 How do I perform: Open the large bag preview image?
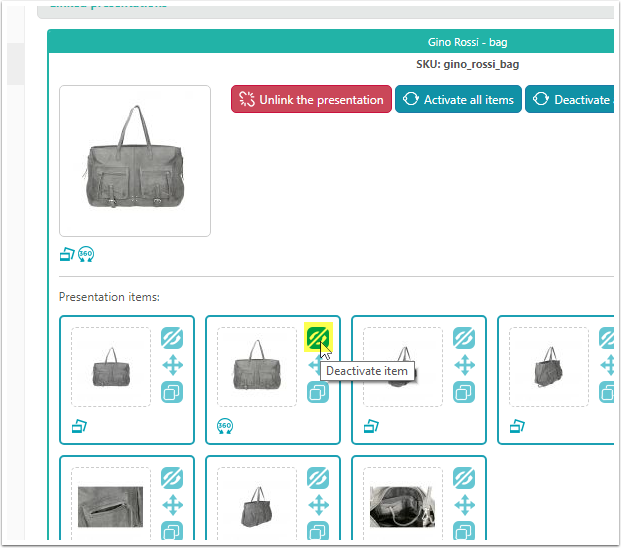coord(135,161)
